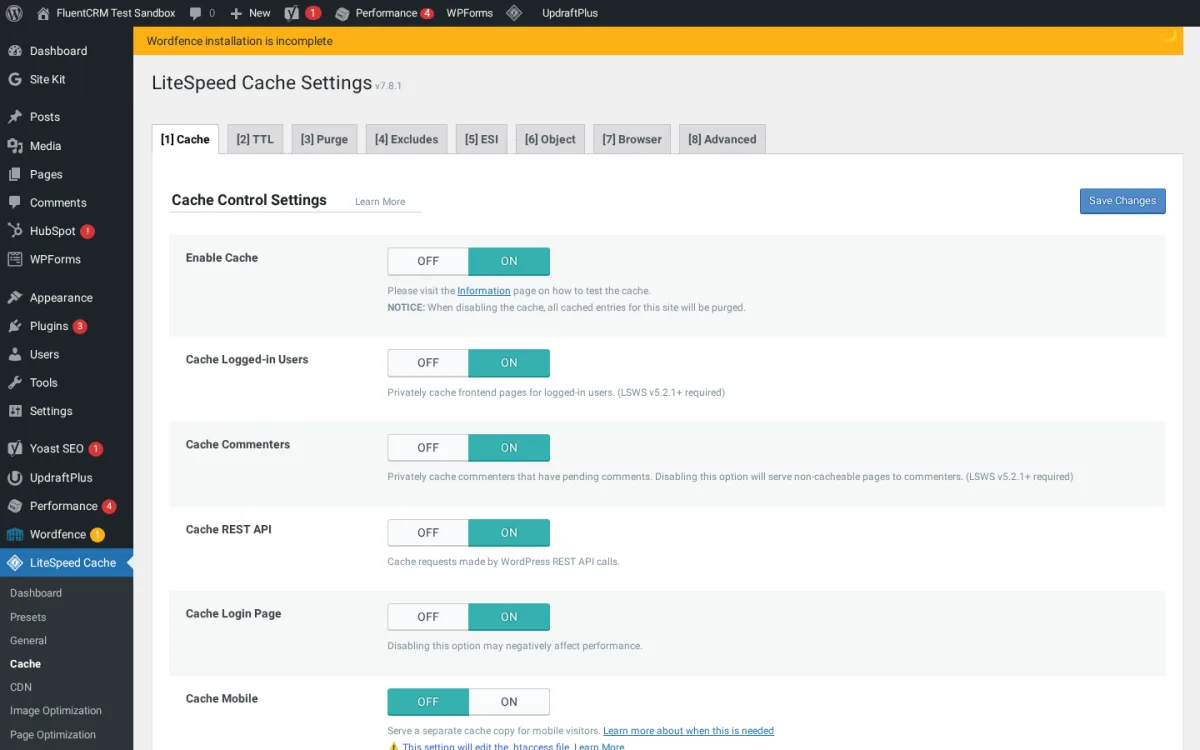
Task: Open LiteSpeed submenu Image Optimization
Action: (56, 711)
